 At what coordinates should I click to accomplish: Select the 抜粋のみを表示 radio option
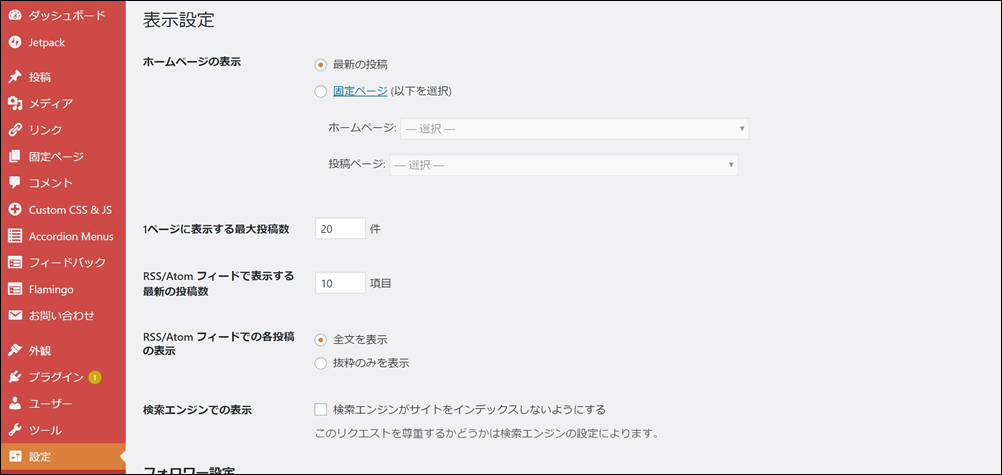321,363
